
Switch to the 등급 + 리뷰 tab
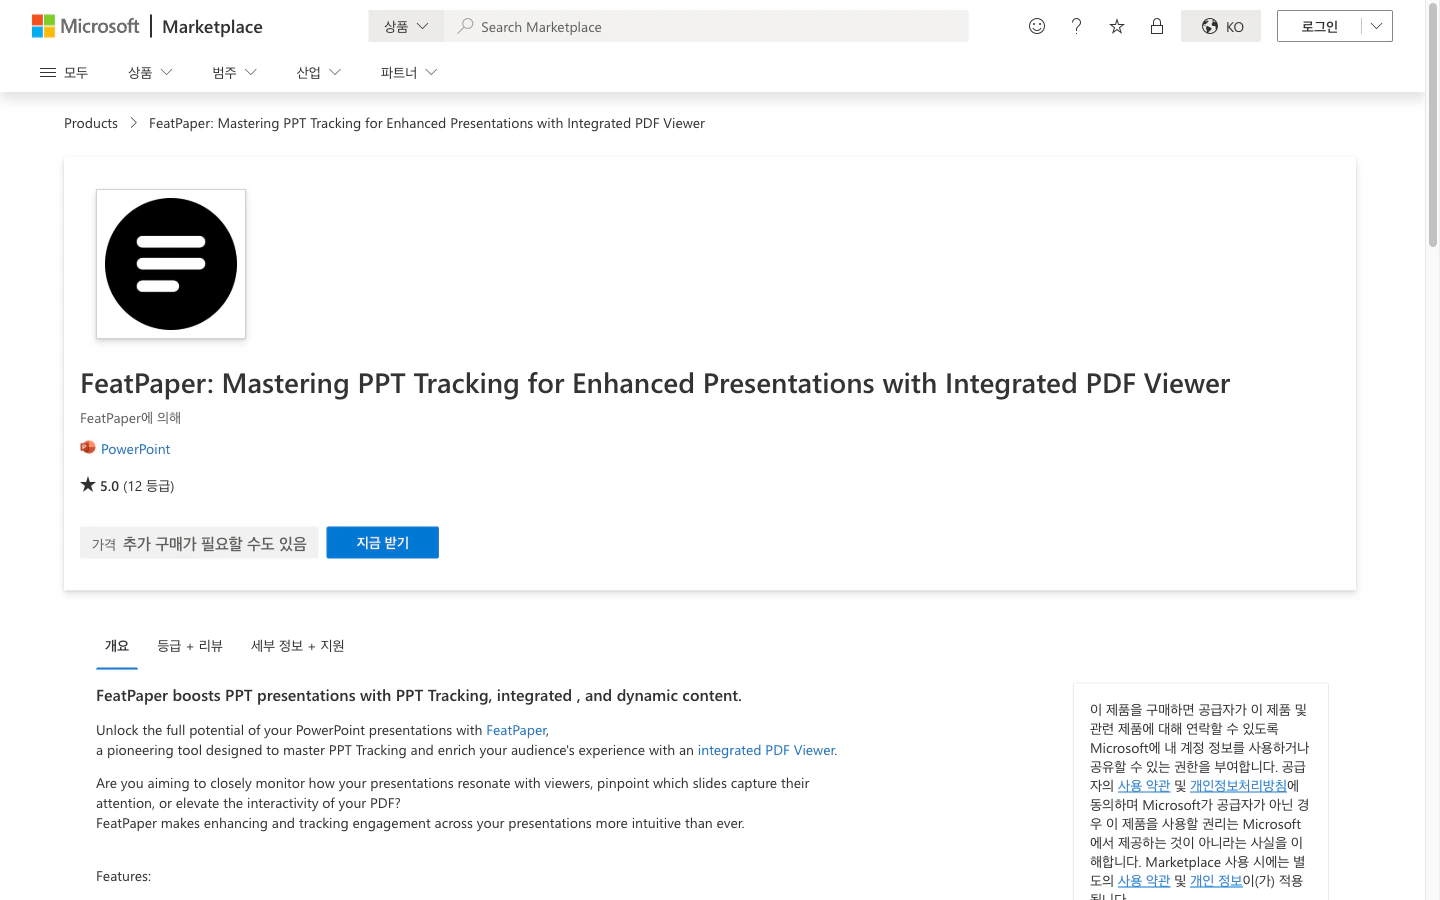coord(190,645)
